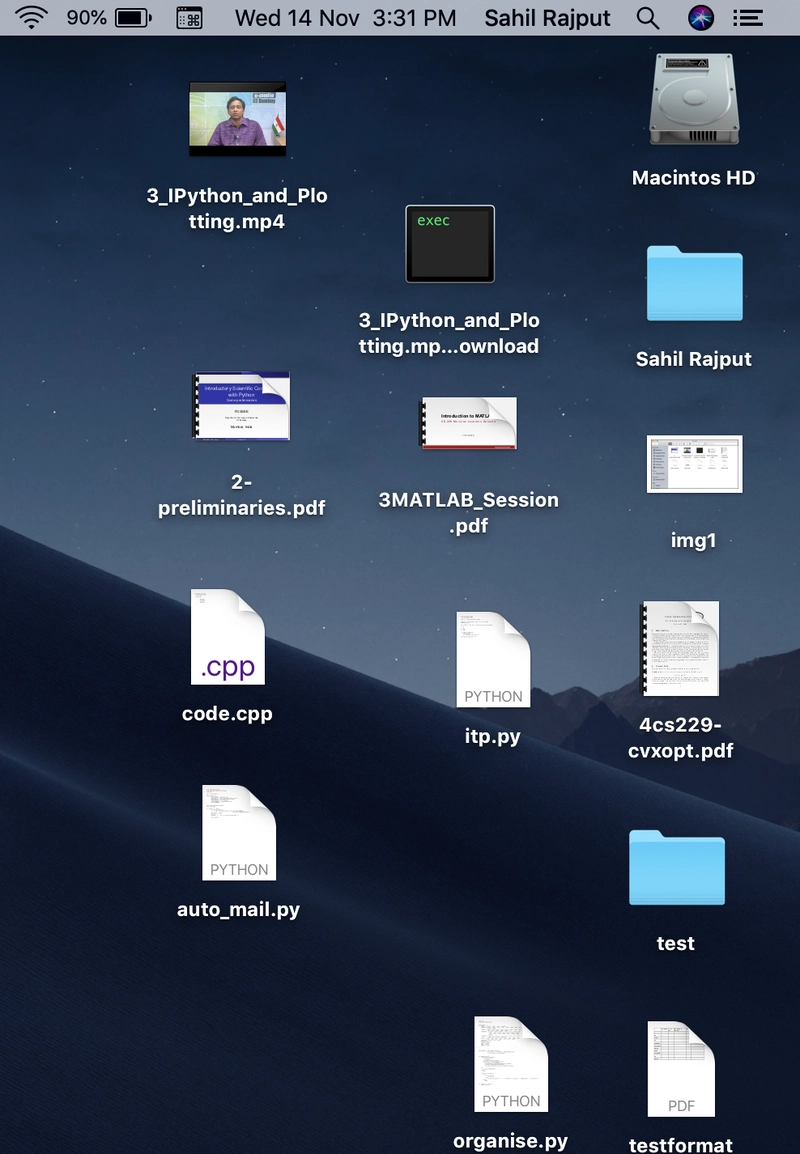Click the battery status icon
800x1154 pixels.
pos(133,18)
